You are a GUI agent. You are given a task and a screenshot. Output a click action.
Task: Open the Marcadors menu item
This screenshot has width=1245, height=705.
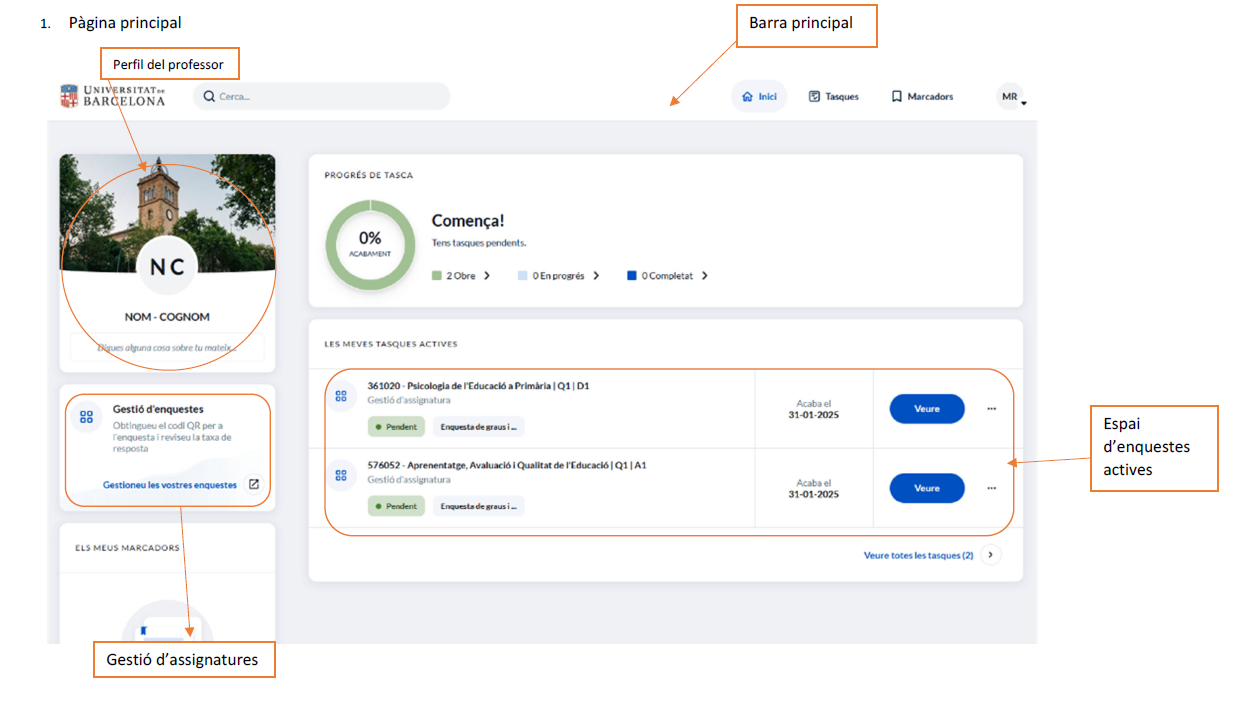[x=922, y=97]
